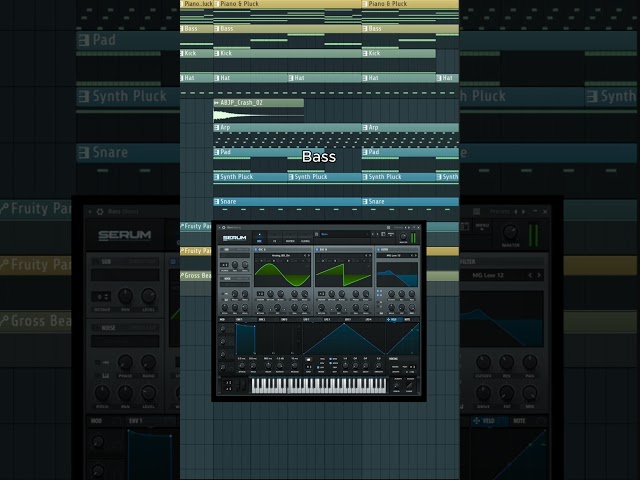The image size is (640, 480).
Task: Toggle the LFO ANCH checkbox
Action: [331, 363]
